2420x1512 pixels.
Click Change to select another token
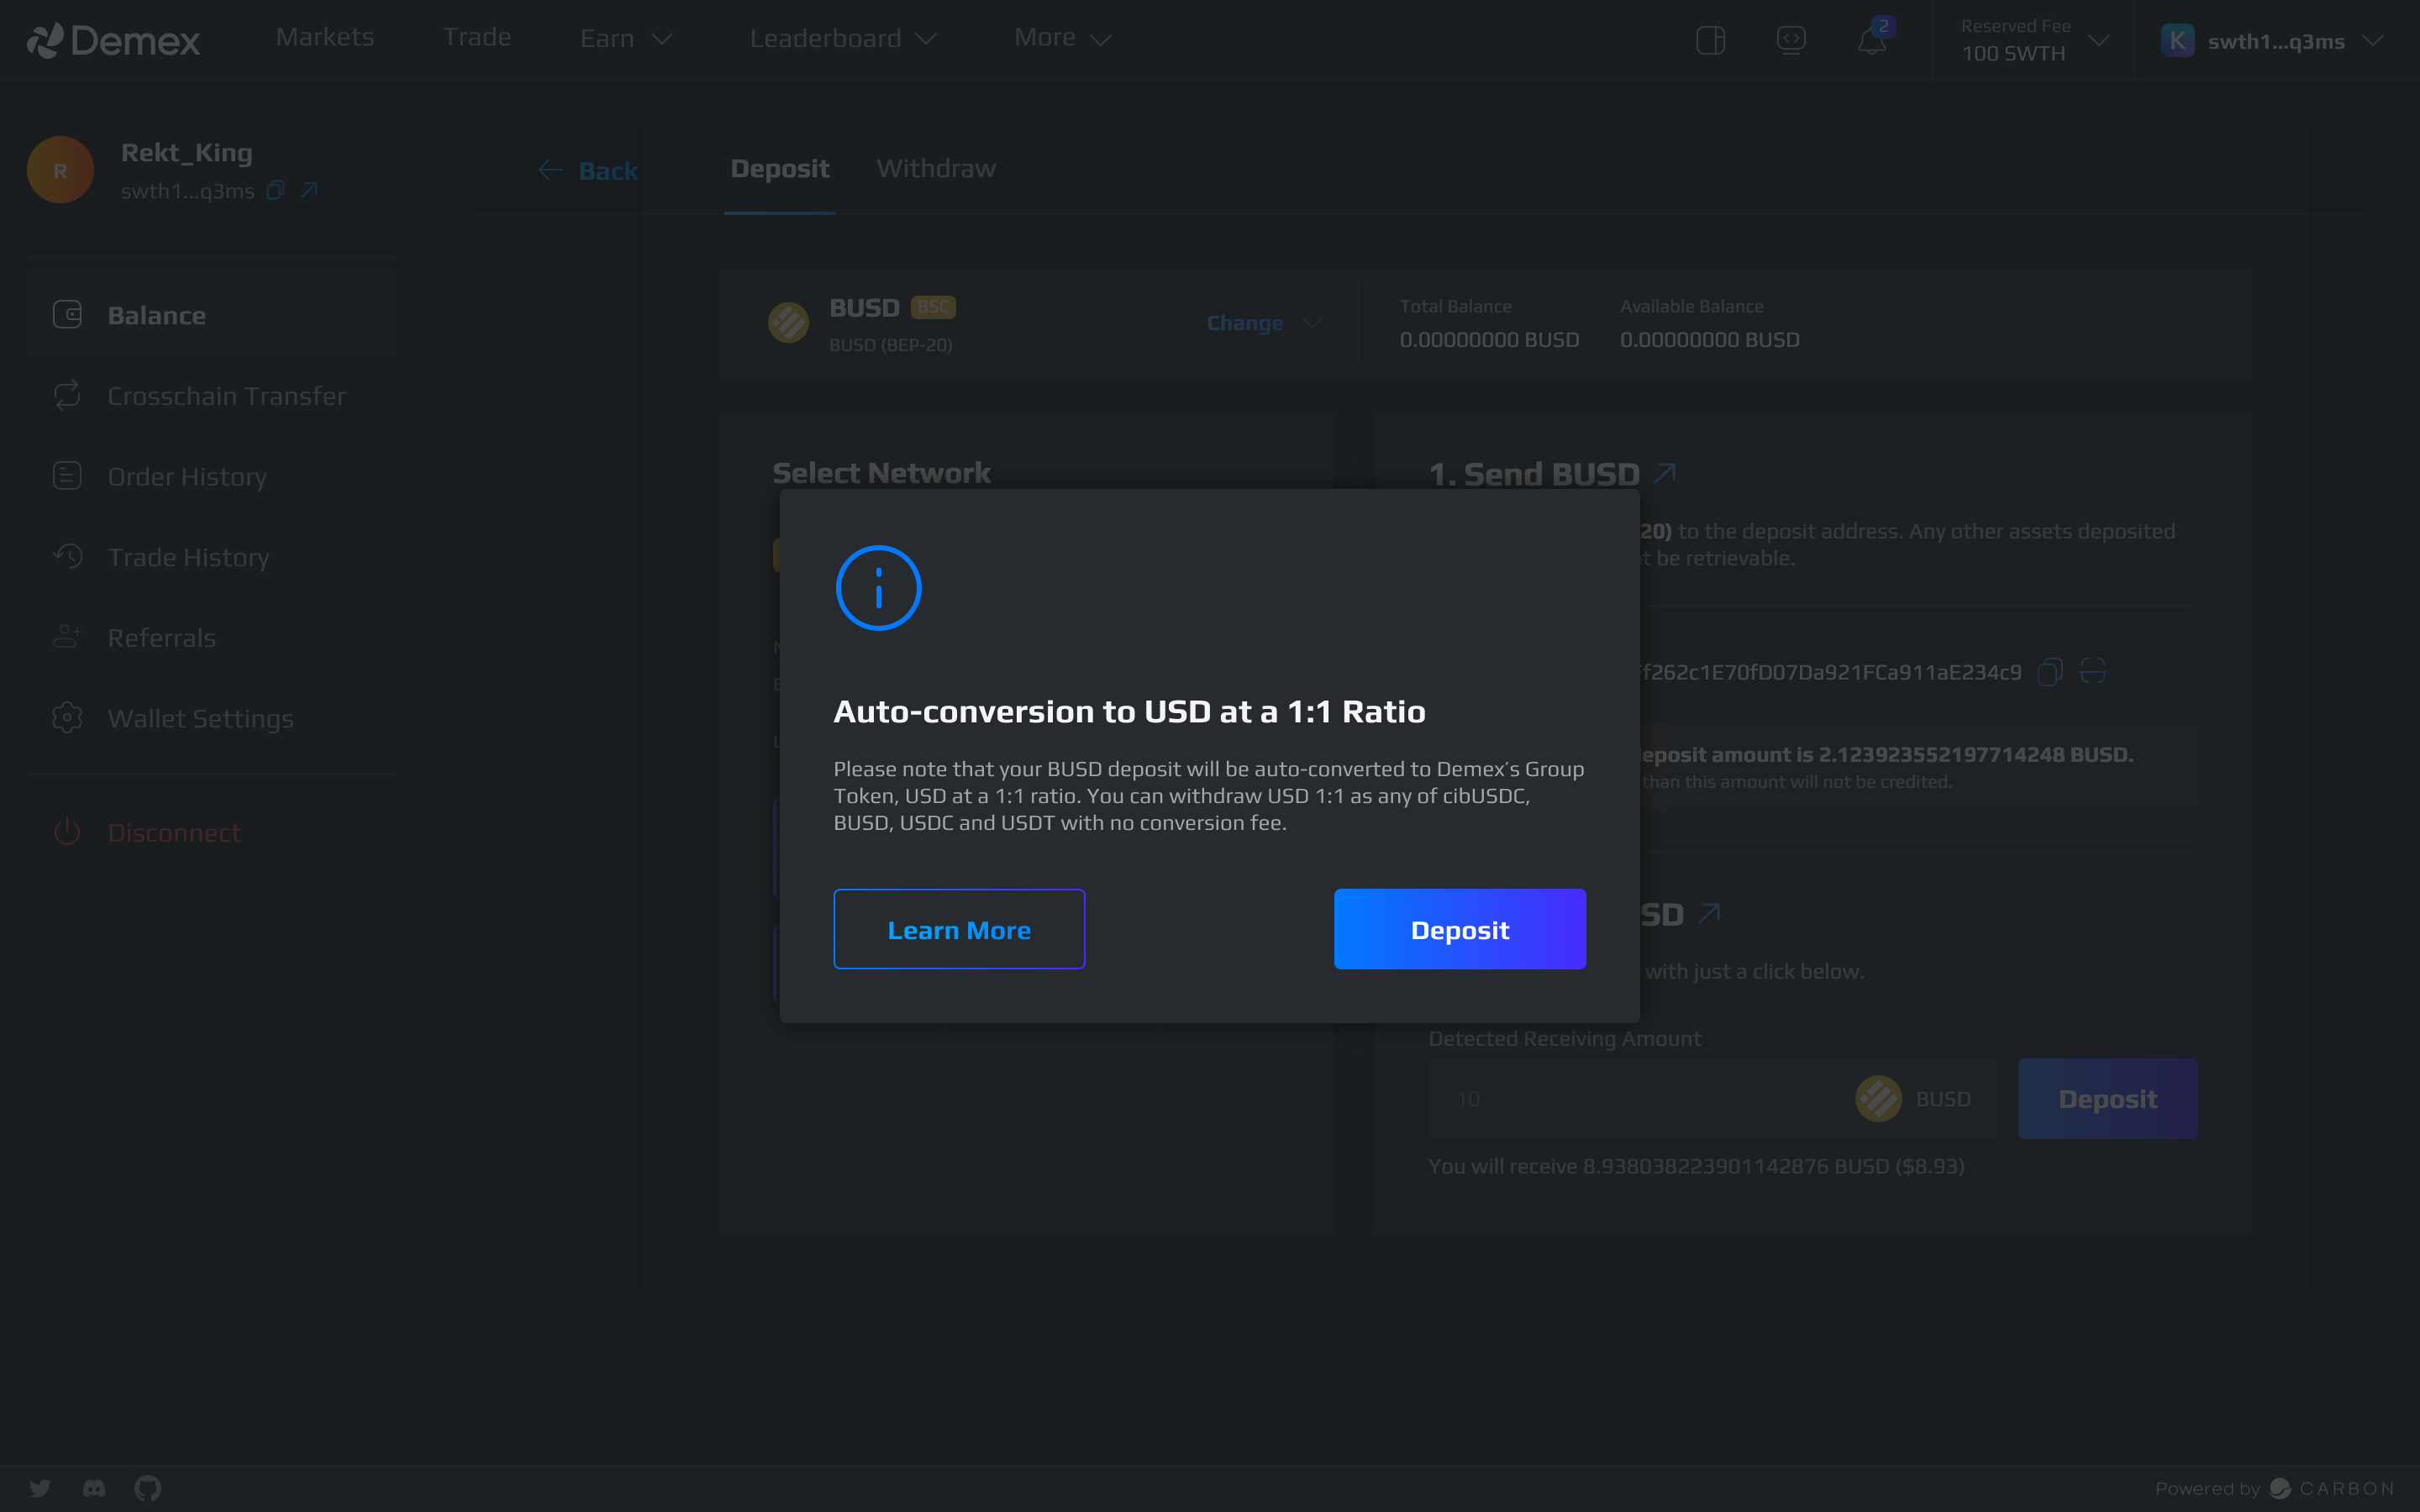(x=1264, y=323)
